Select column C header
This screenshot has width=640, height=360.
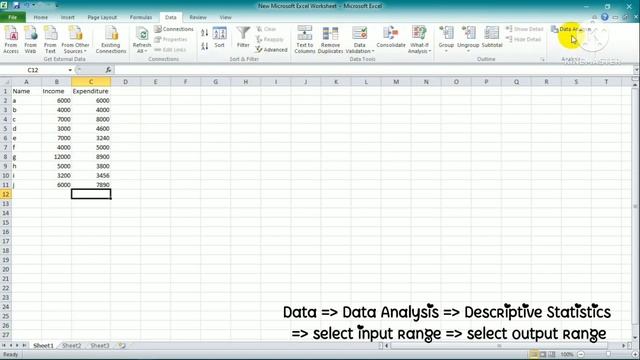click(91, 82)
